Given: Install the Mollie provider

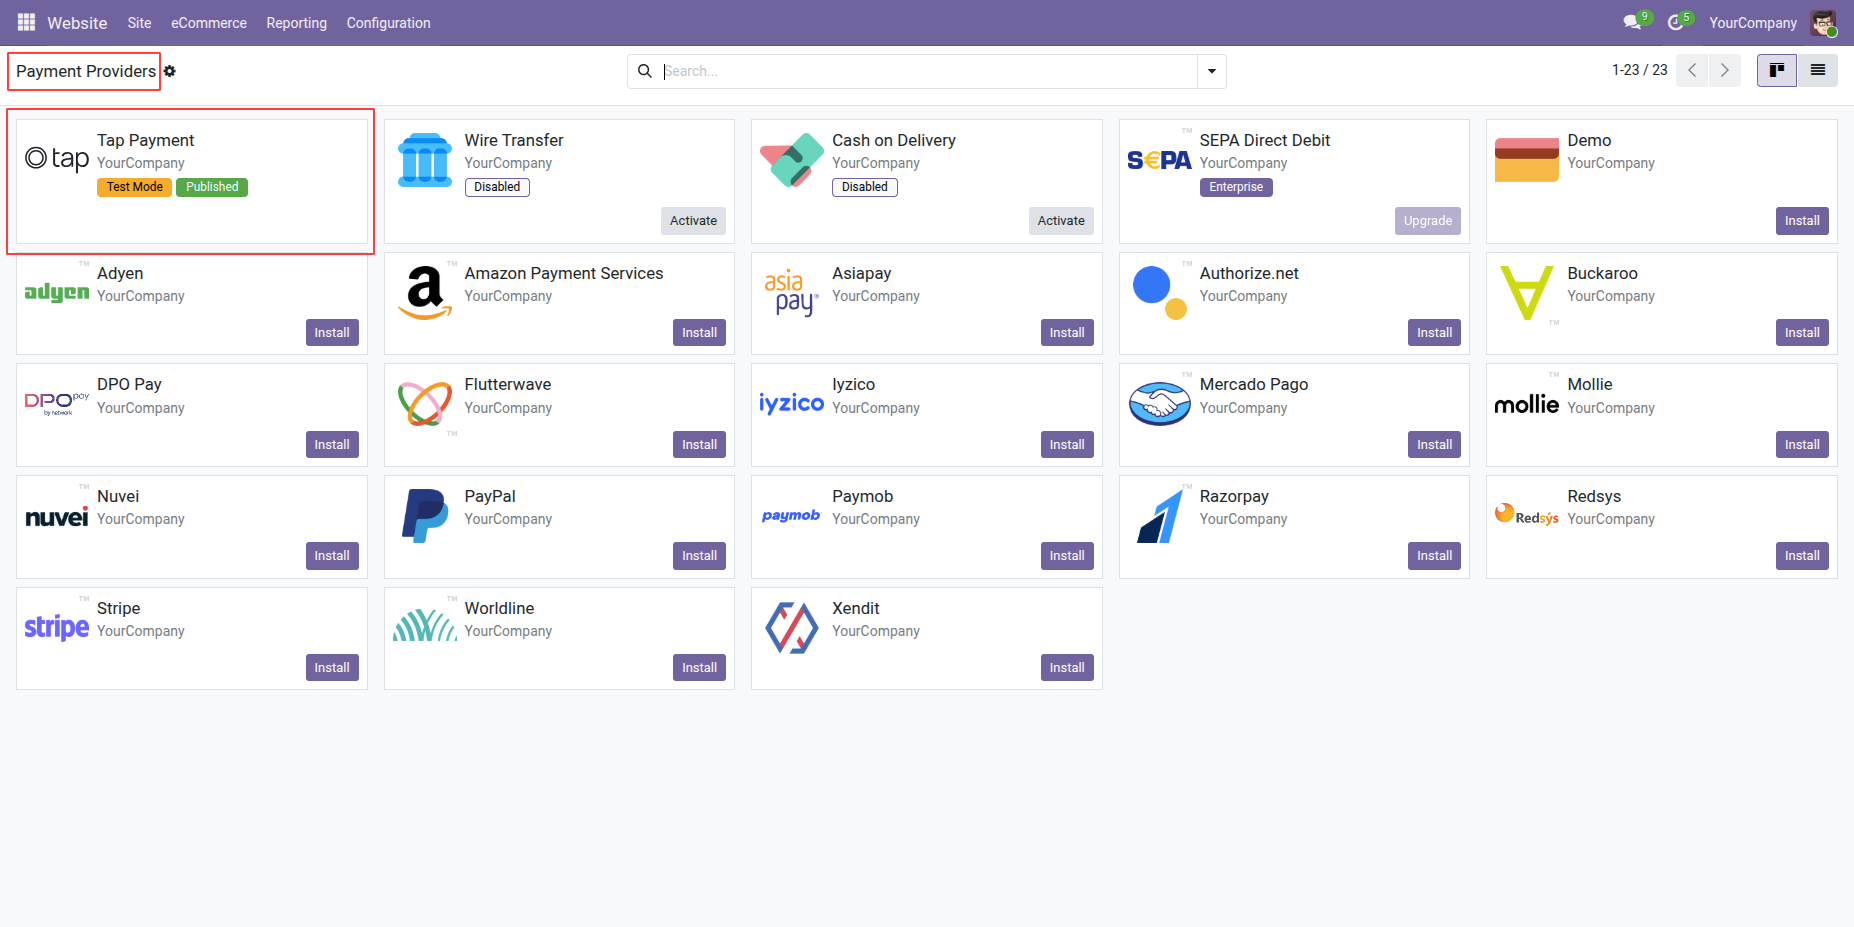Looking at the screenshot, I should click(1802, 445).
